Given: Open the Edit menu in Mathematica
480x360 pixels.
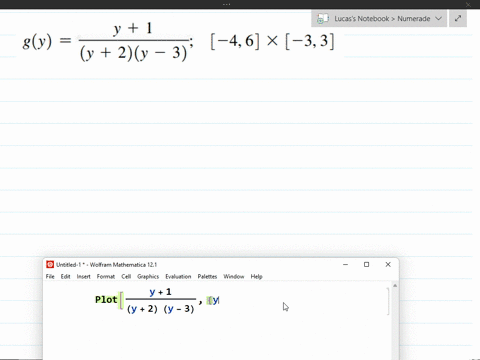Looking at the screenshot, I should click(x=65, y=276).
